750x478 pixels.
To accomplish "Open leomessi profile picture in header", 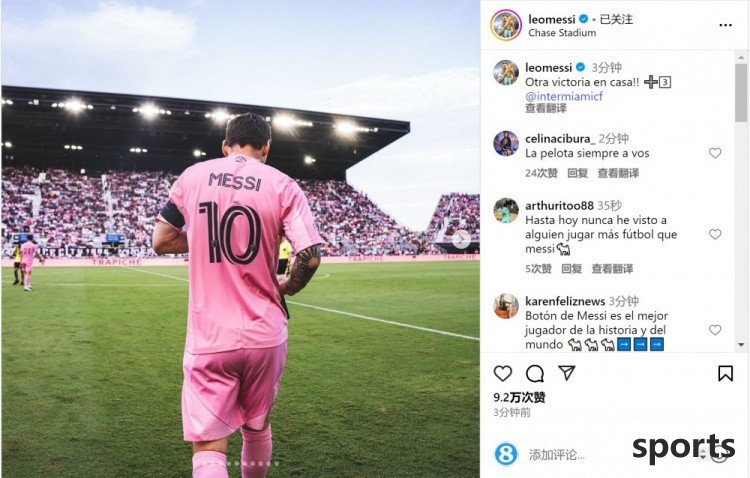I will 506,25.
